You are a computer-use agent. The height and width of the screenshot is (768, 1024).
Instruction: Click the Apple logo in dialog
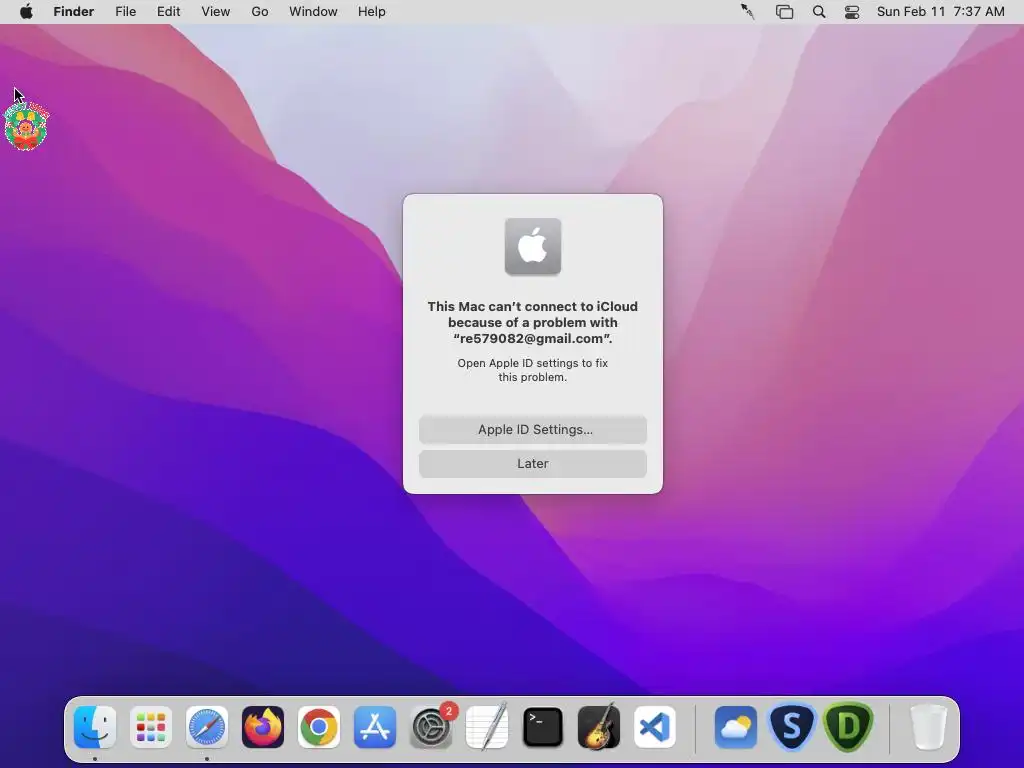(x=533, y=247)
